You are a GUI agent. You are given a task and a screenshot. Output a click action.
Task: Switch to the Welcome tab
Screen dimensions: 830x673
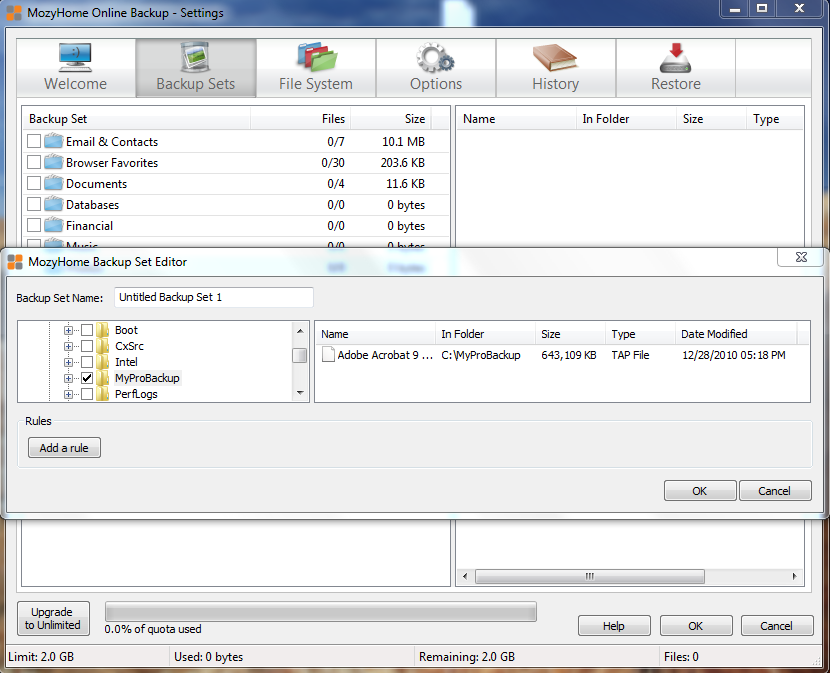pyautogui.click(x=76, y=68)
